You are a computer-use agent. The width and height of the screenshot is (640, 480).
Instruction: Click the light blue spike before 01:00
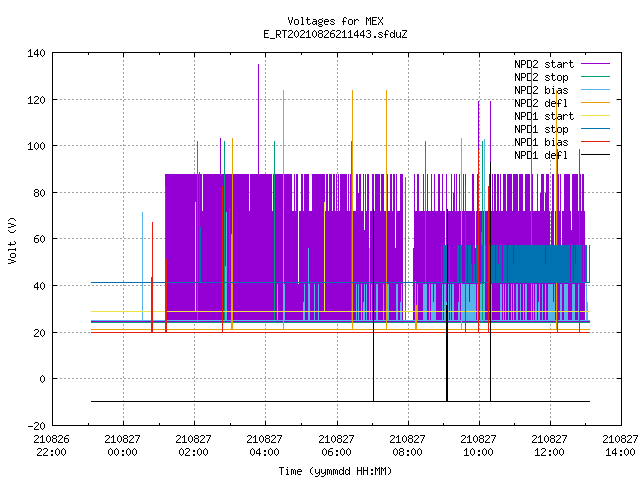click(x=142, y=265)
